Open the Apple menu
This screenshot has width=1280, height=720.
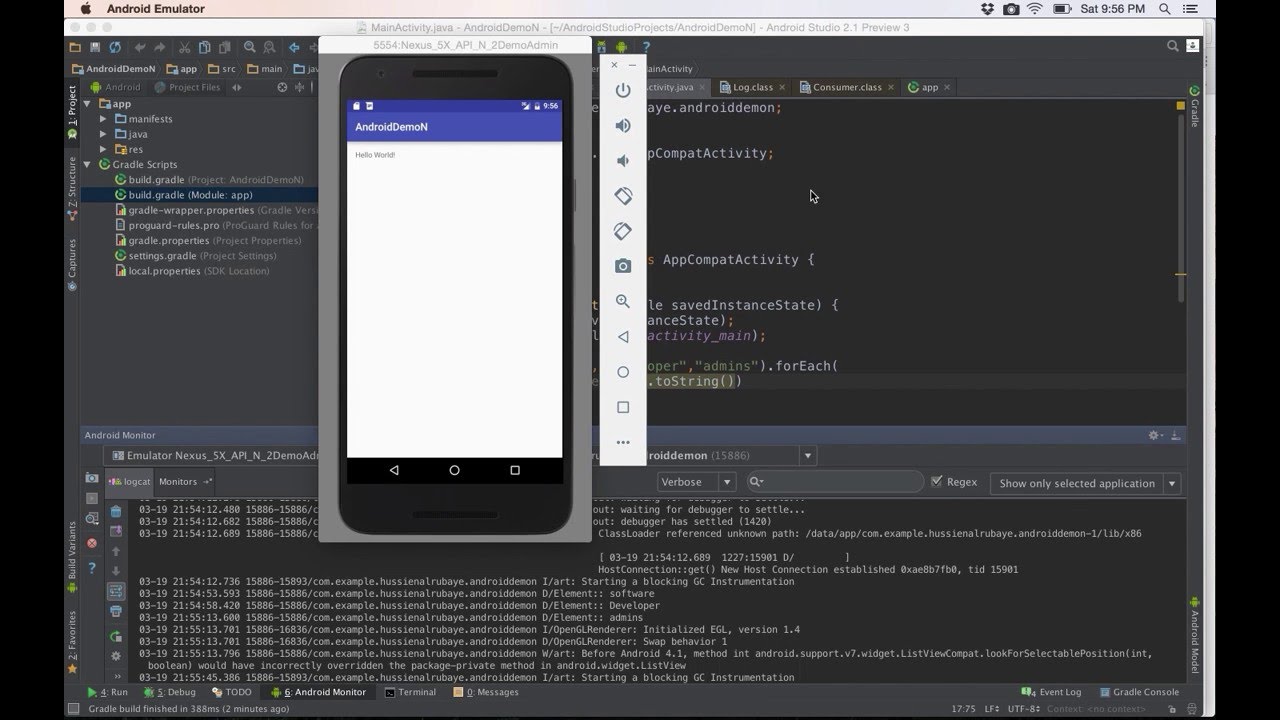coord(86,9)
